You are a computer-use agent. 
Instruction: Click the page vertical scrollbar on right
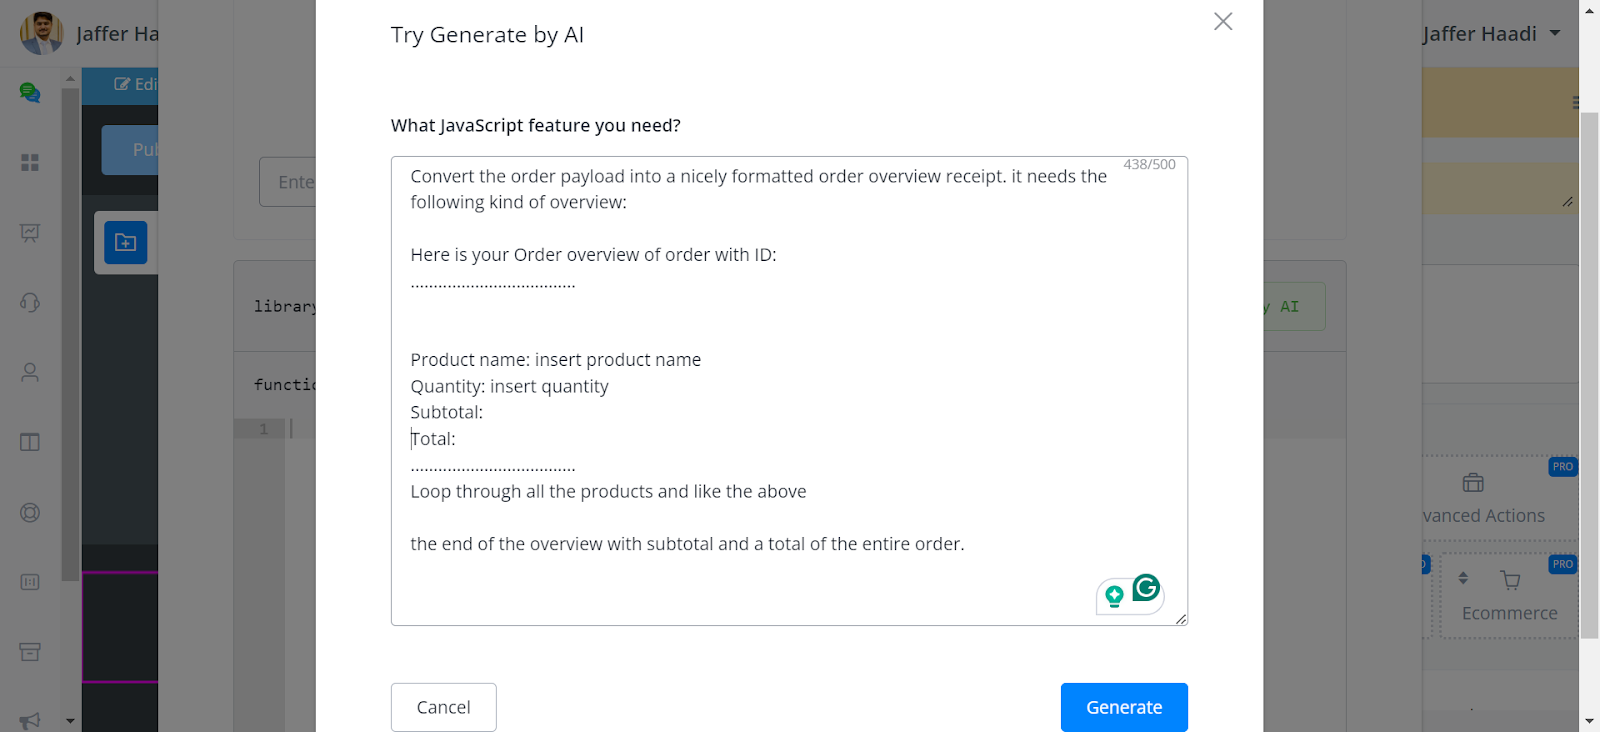coord(1589,375)
